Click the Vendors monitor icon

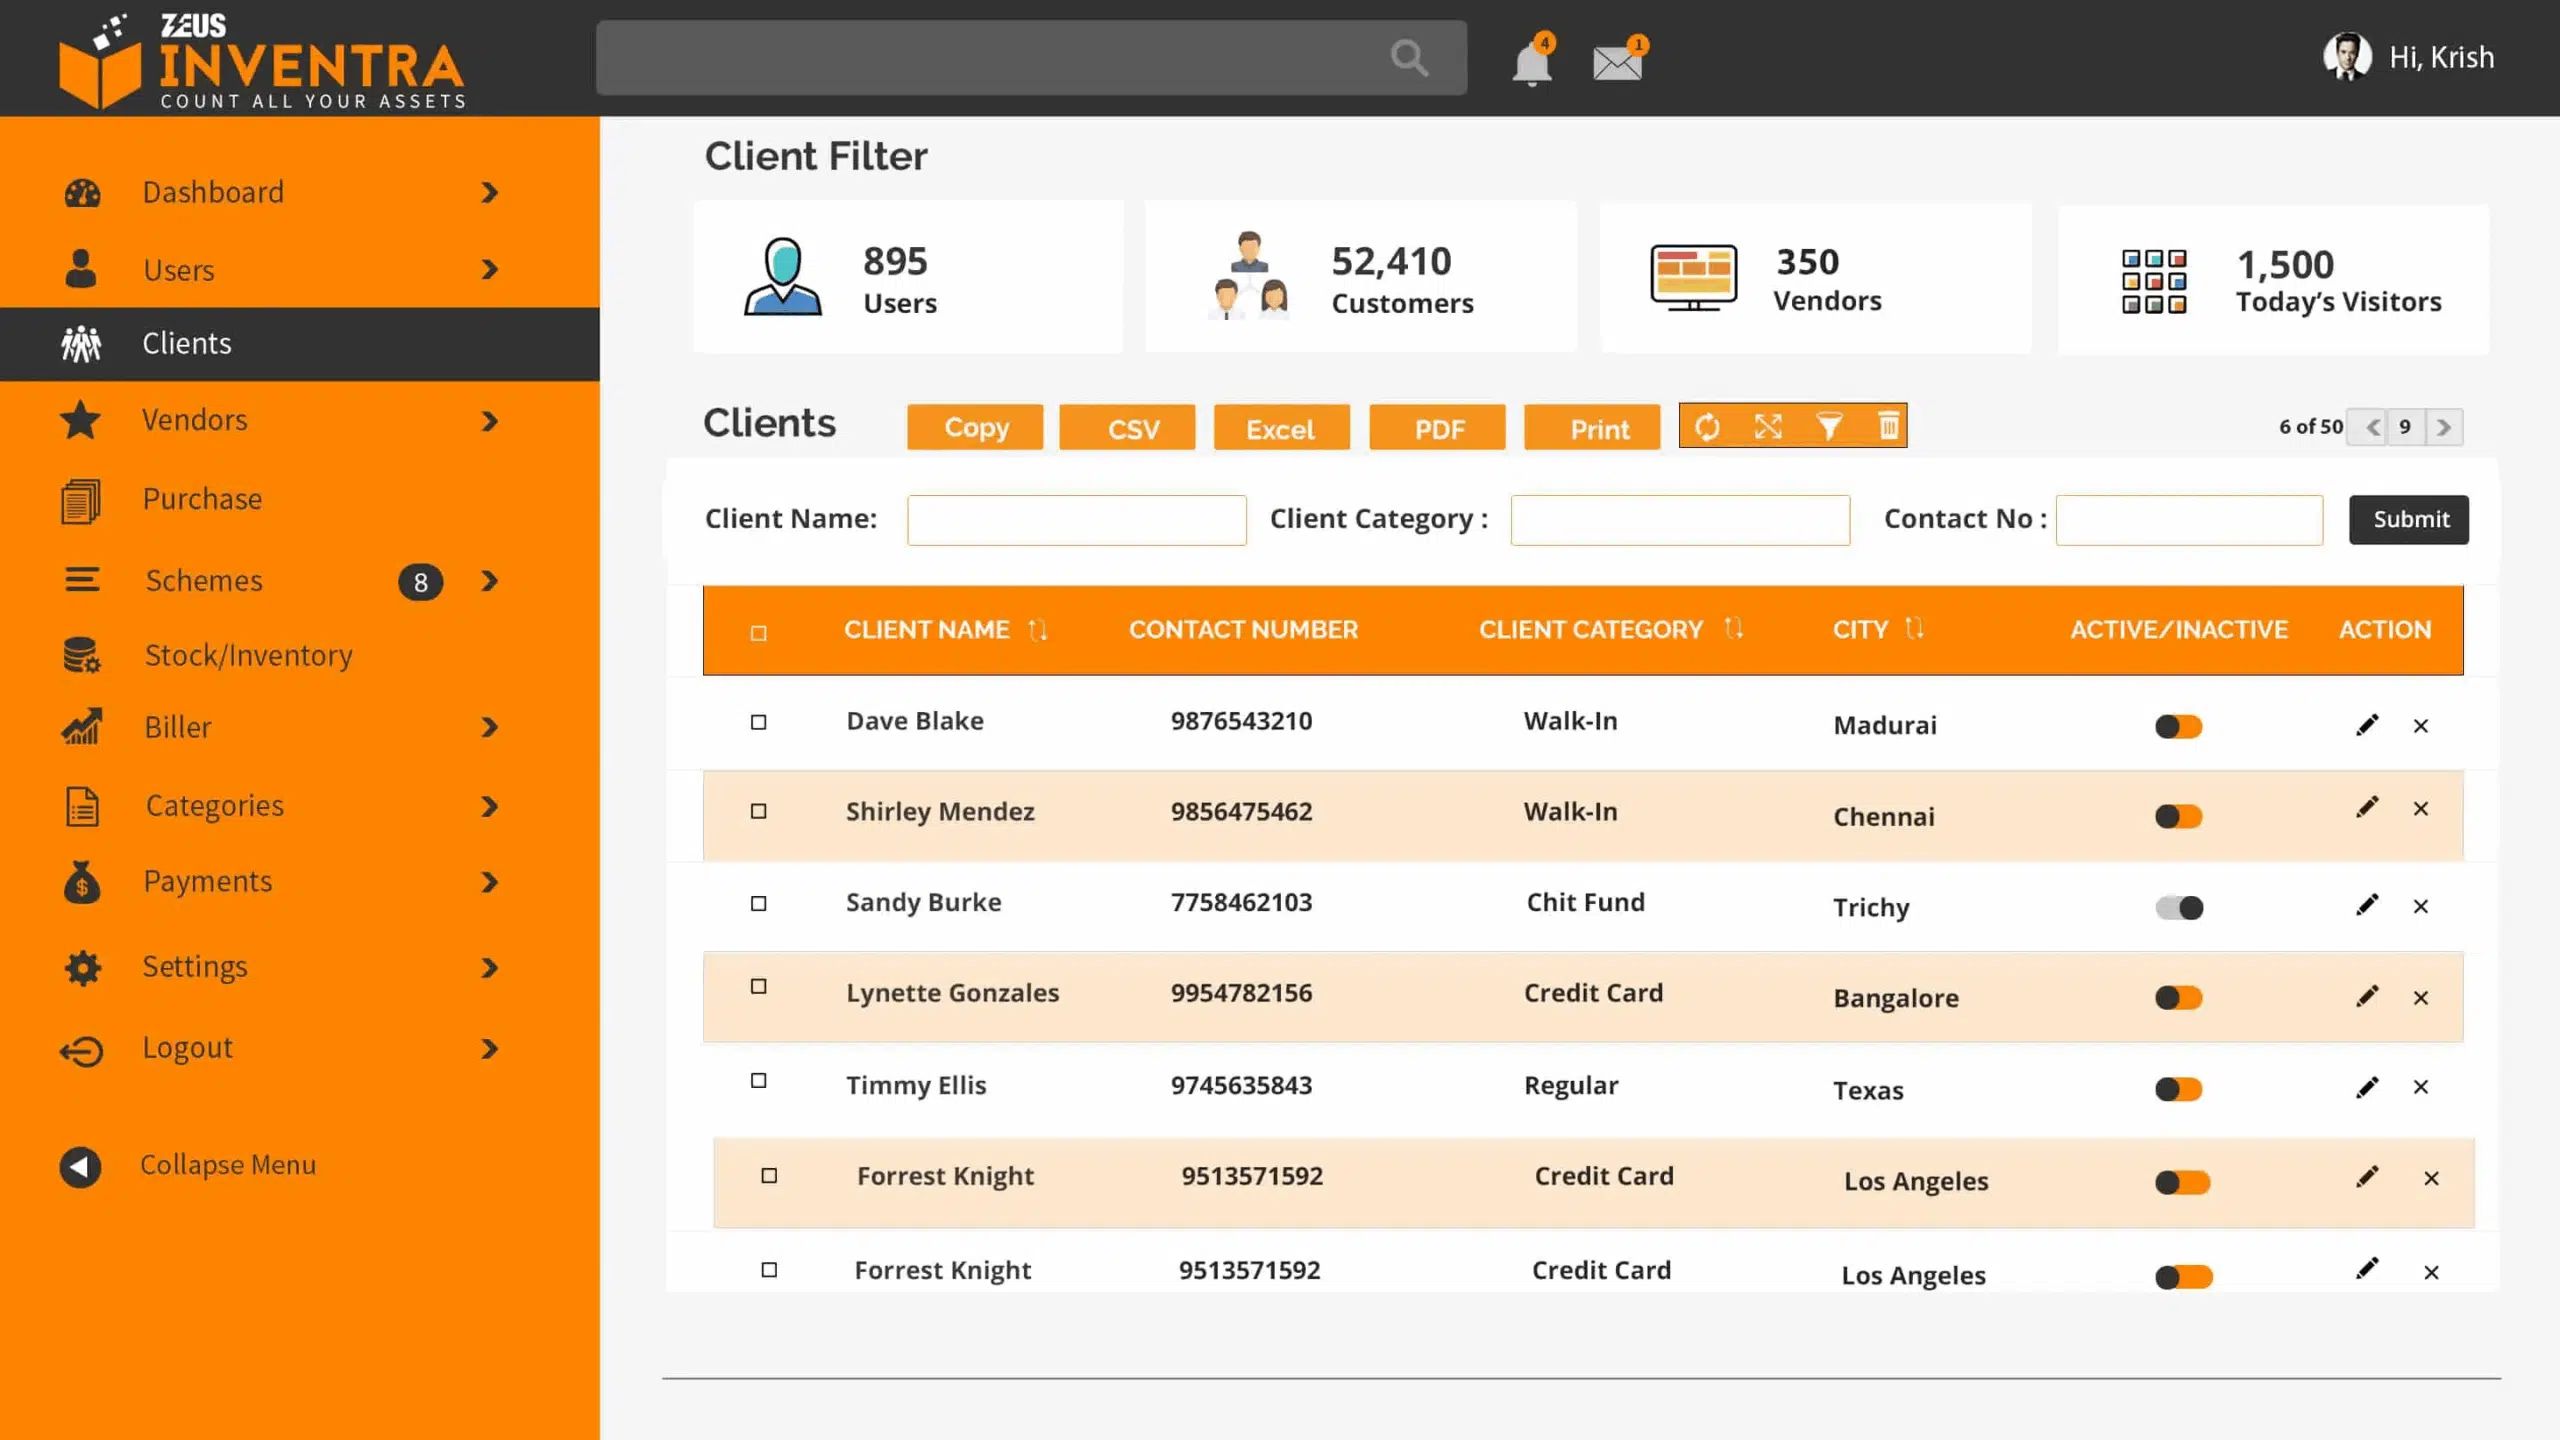(1693, 277)
